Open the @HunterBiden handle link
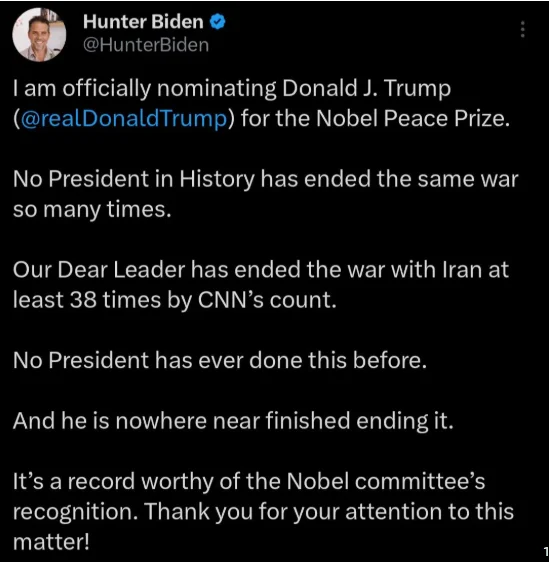The image size is (549, 562). [146, 45]
